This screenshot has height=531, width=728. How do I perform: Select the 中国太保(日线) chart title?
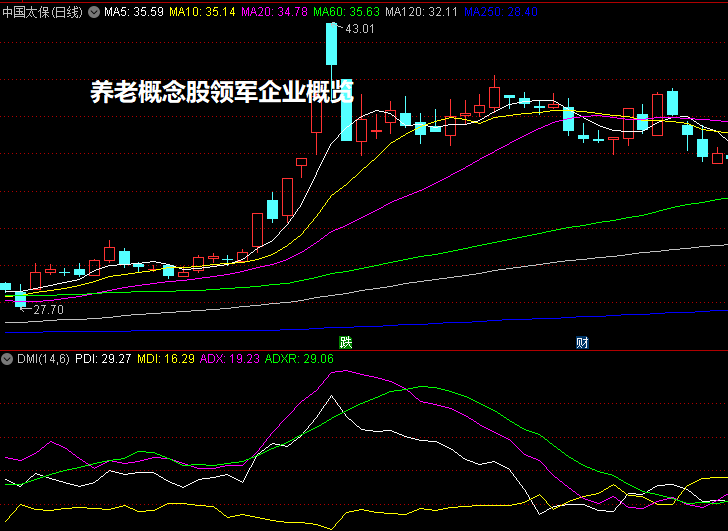[43, 12]
